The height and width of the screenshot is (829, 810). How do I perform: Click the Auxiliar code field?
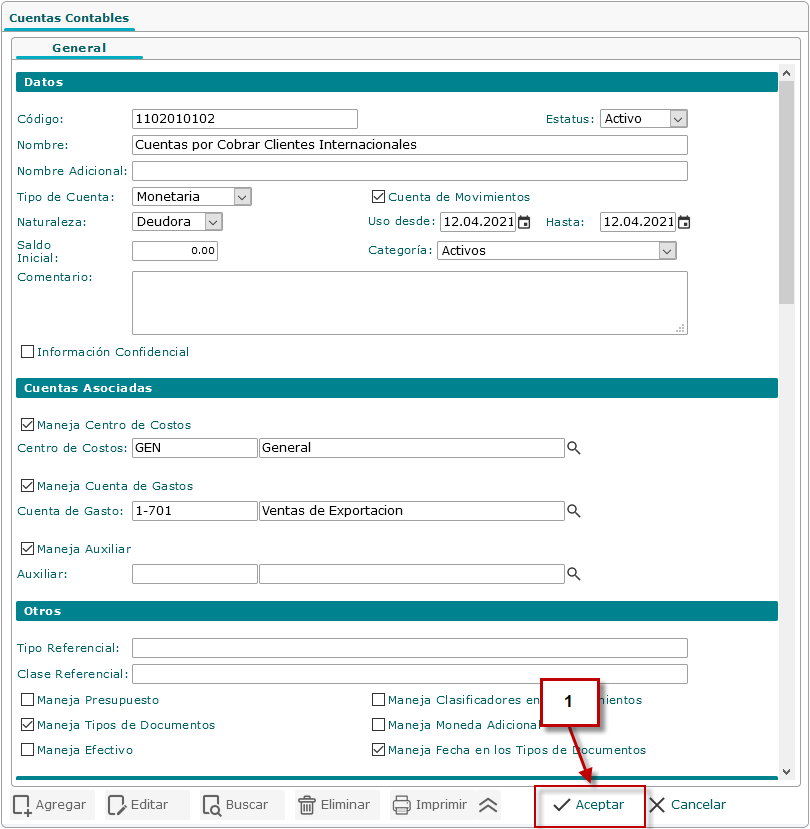point(195,574)
